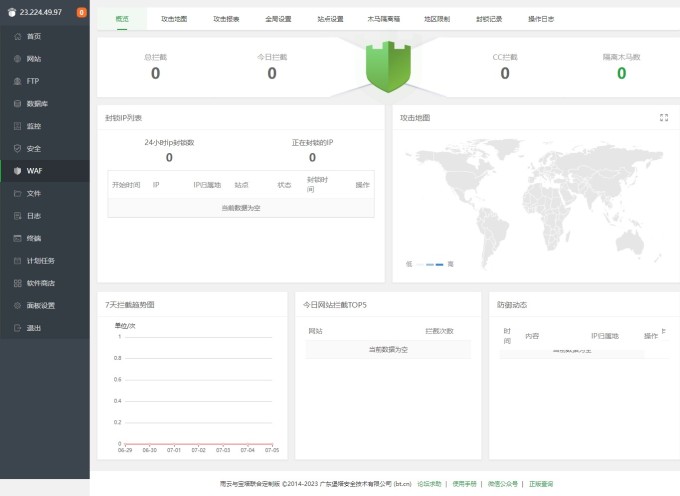Viewport: 680px width, 496px height.
Task: Click the 退出 logout icon
Action: [17, 328]
